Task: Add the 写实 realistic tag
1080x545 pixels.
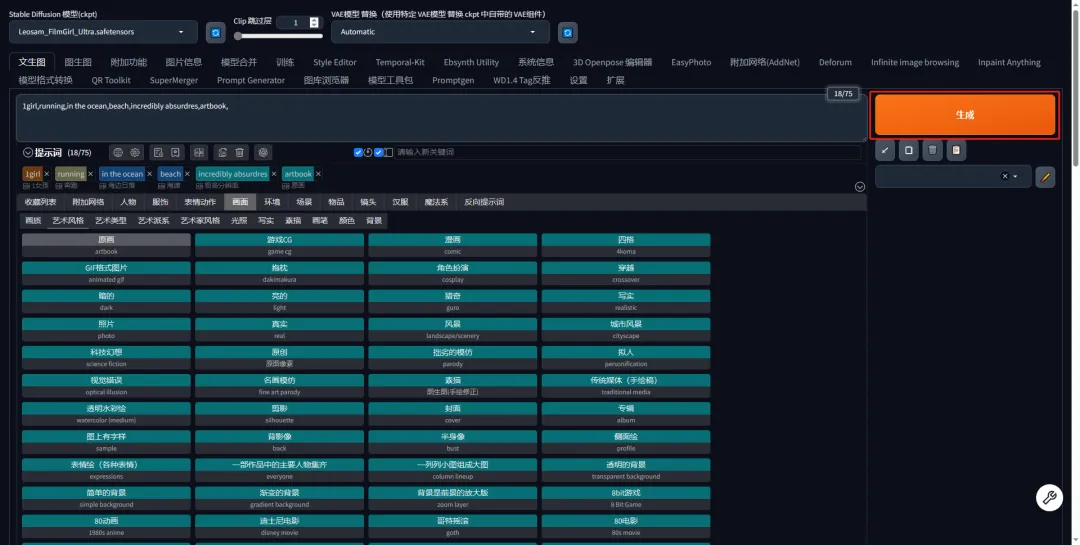Action: 625,301
